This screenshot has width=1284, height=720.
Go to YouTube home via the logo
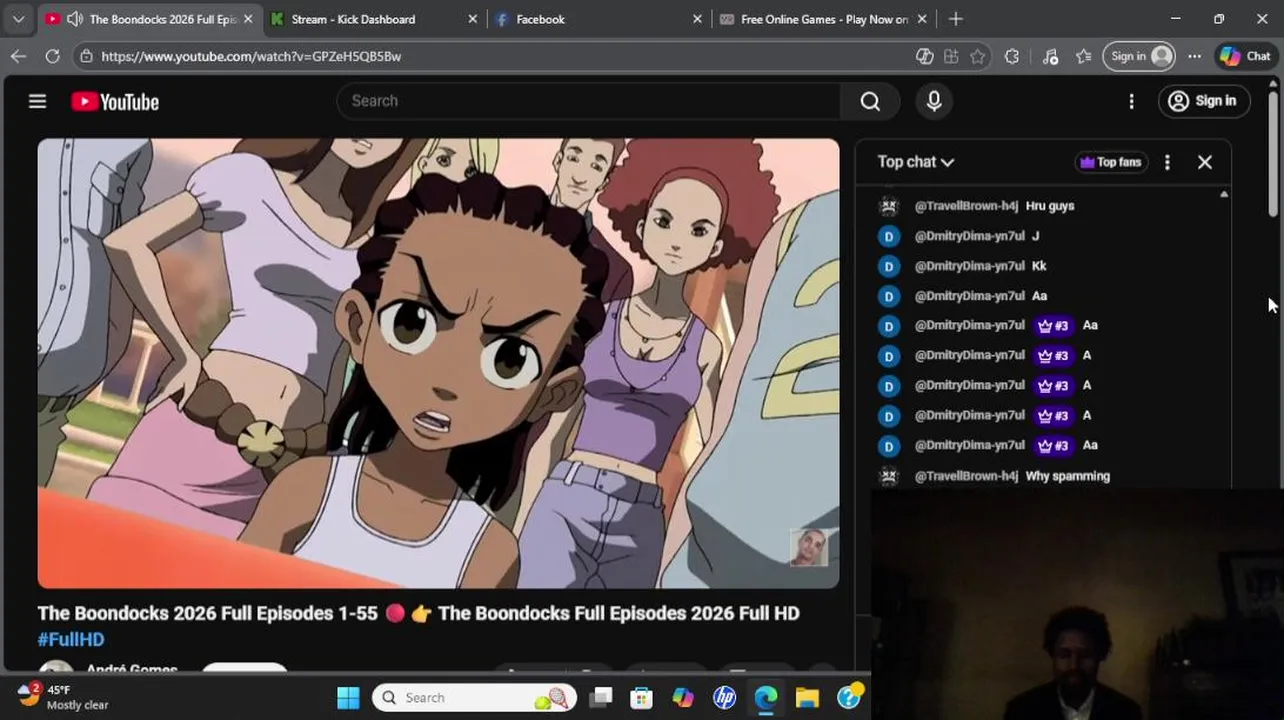tap(115, 101)
